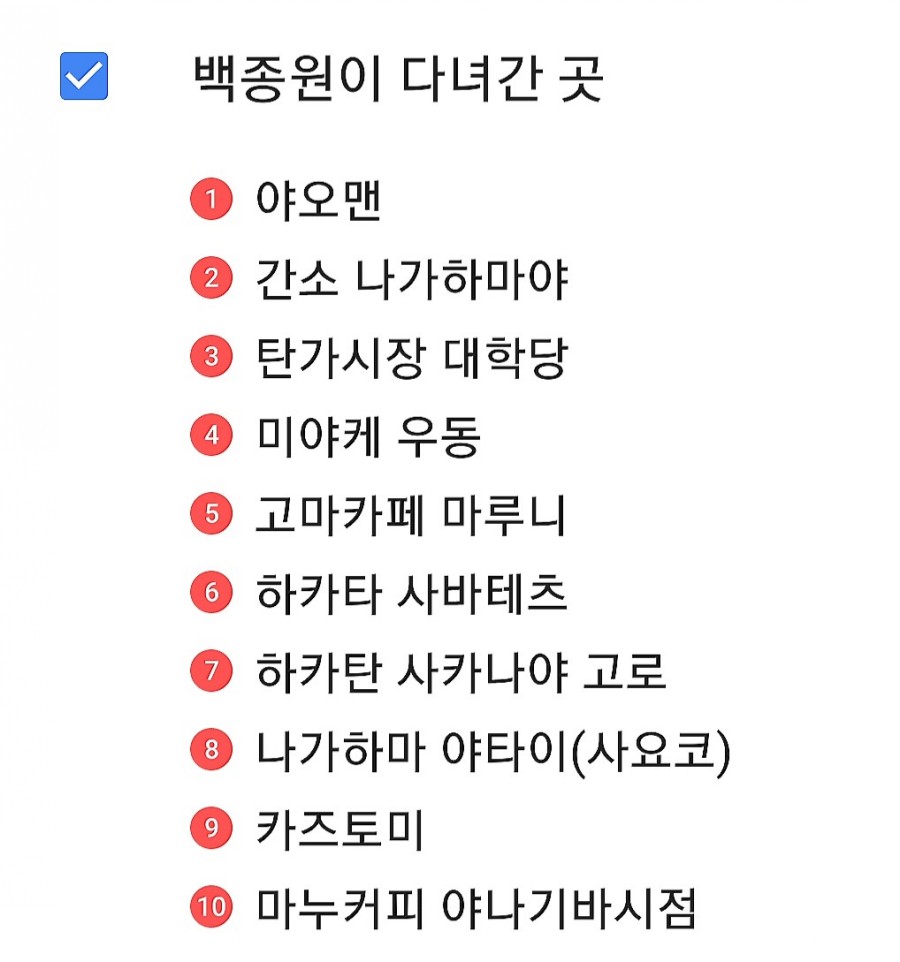
Task: Click the red number 6 marker
Action: tap(211, 591)
